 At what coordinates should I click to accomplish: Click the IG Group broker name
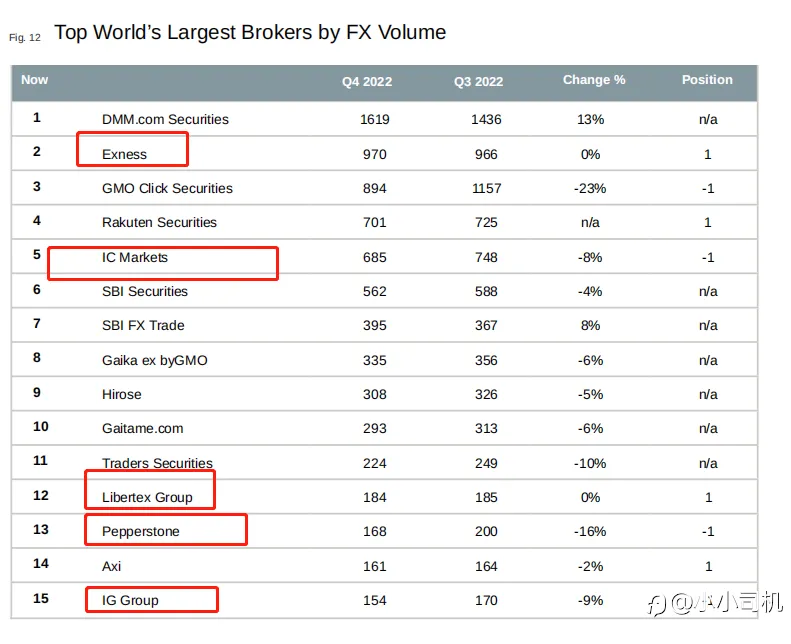[130, 600]
